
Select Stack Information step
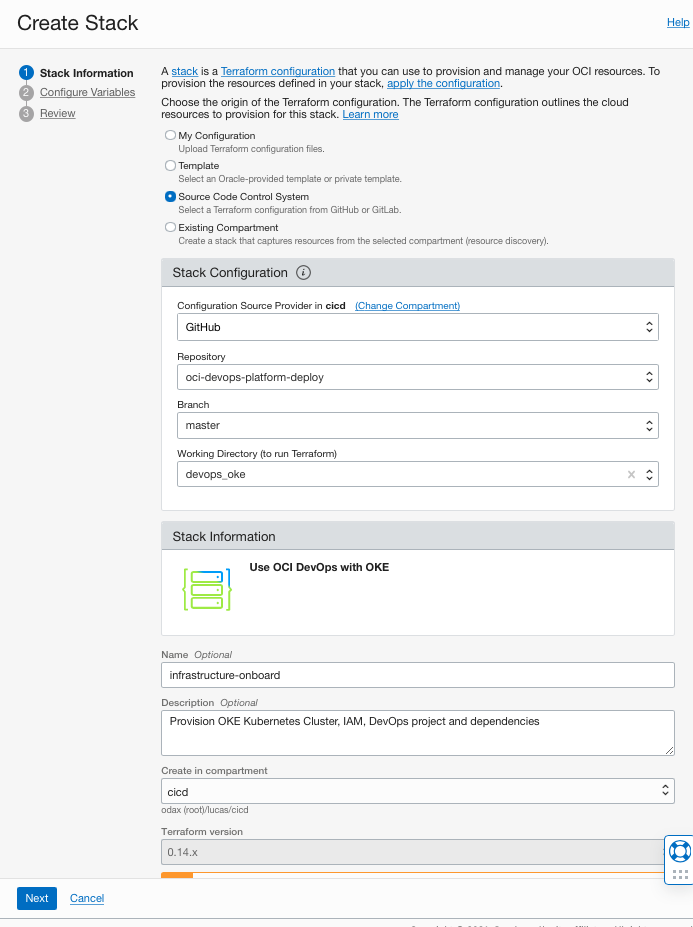click(x=86, y=73)
